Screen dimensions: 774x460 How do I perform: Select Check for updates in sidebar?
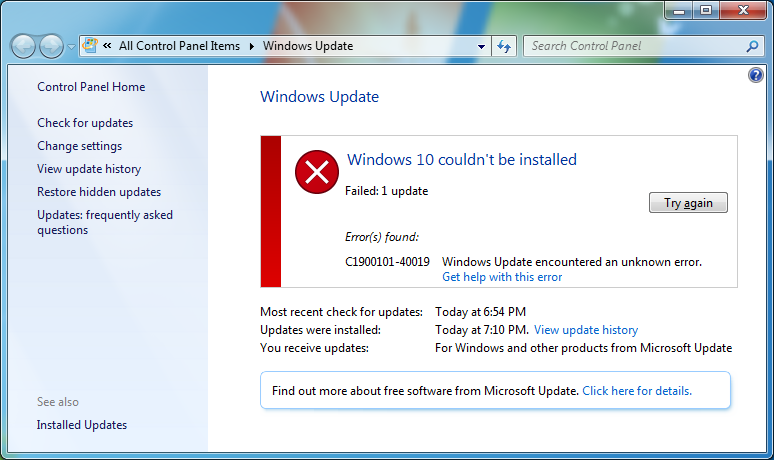click(x=85, y=123)
